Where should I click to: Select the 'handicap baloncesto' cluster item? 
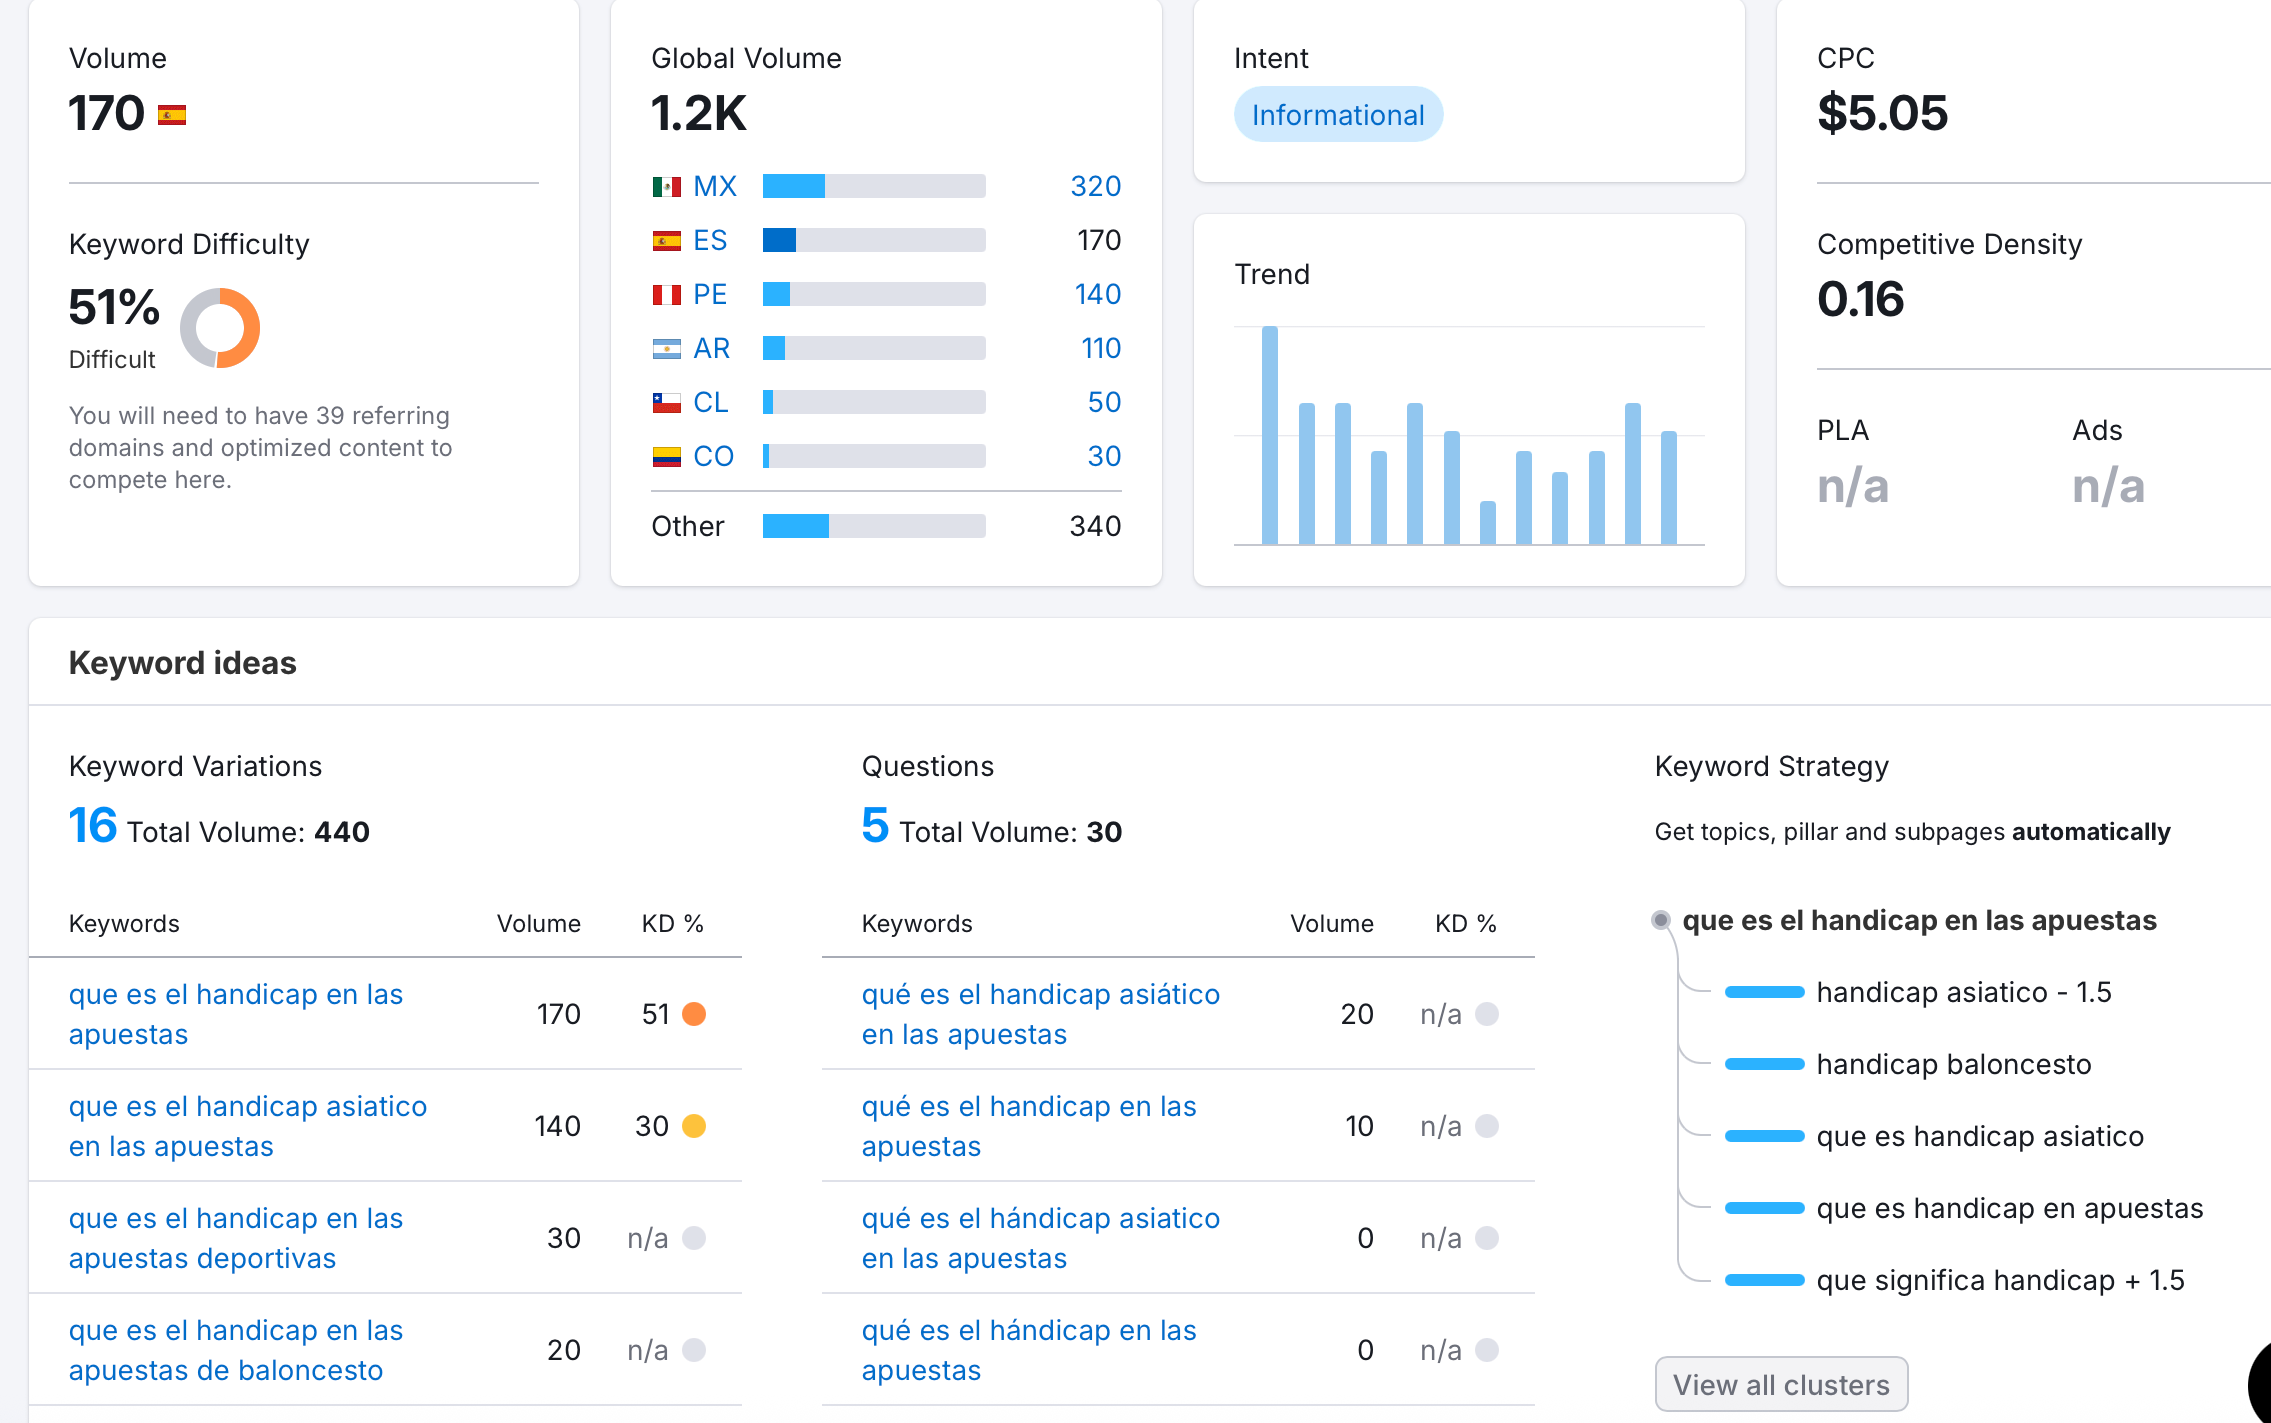click(1953, 1064)
